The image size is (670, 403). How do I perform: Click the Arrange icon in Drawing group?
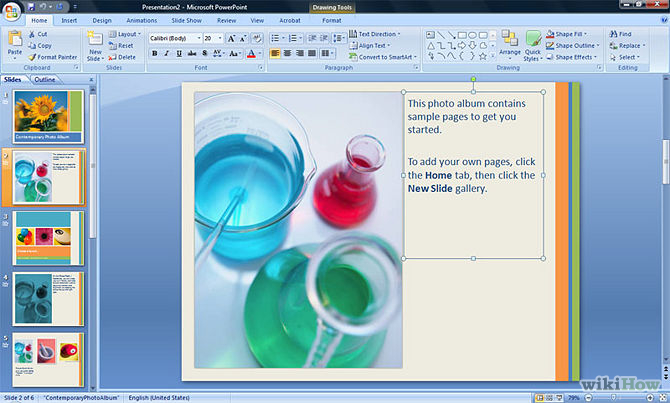click(509, 43)
